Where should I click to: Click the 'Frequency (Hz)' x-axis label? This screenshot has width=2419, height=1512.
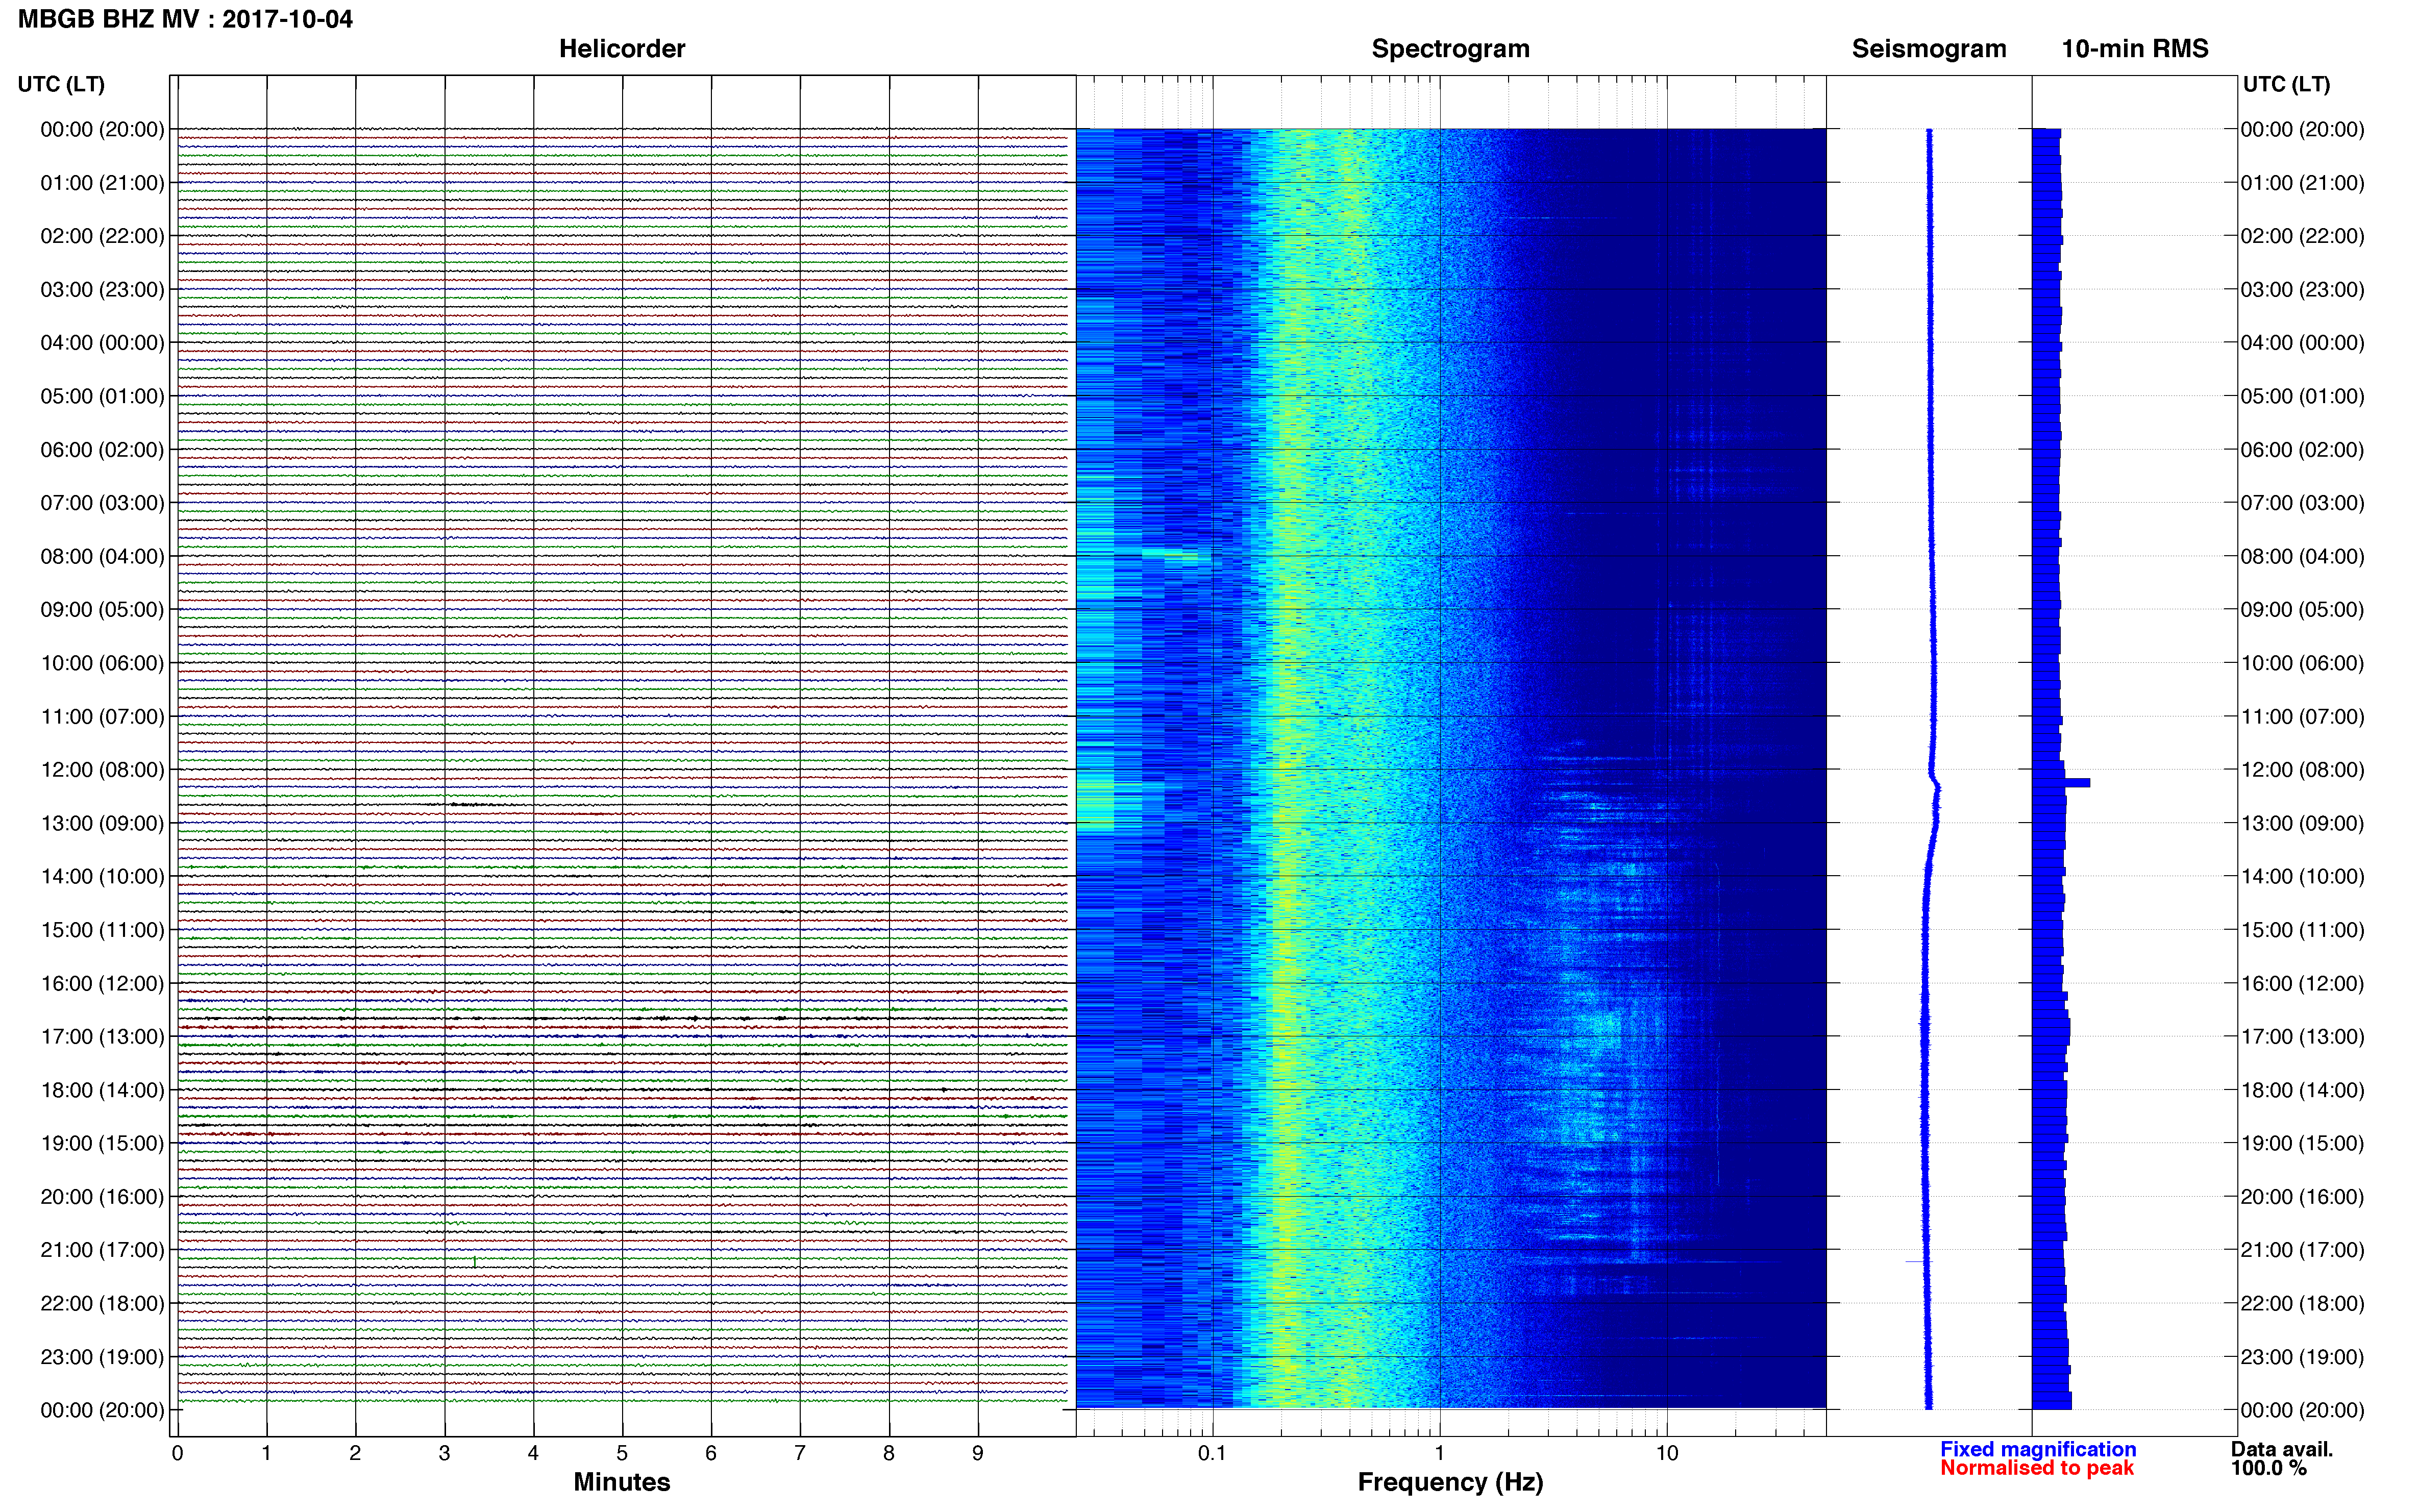pyautogui.click(x=1450, y=1482)
